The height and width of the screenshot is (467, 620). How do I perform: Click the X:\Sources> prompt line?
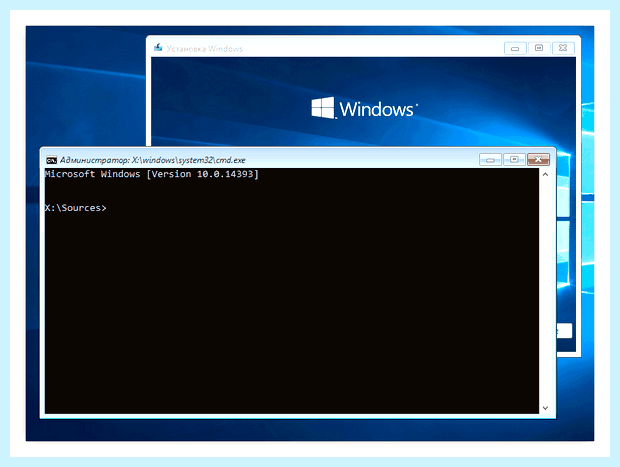click(76, 208)
